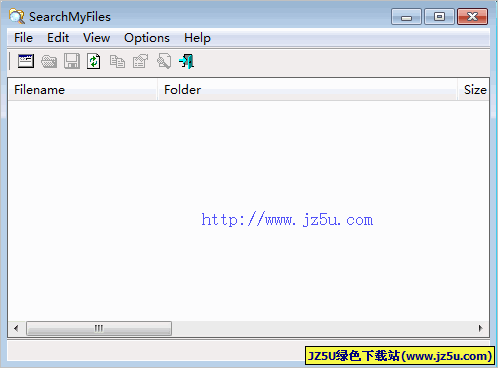Screen dimensions: 498x368
Task: Open the Edit menu
Action: (x=58, y=38)
